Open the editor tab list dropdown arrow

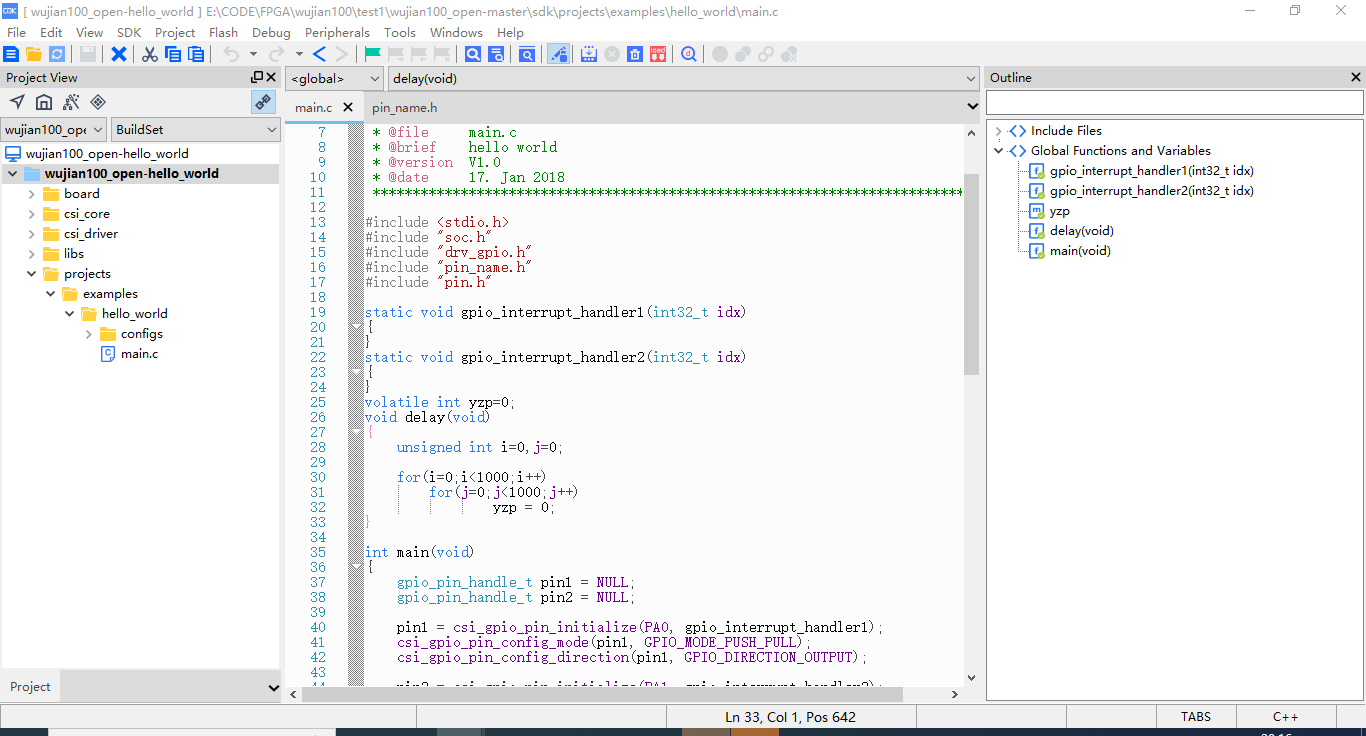click(973, 106)
